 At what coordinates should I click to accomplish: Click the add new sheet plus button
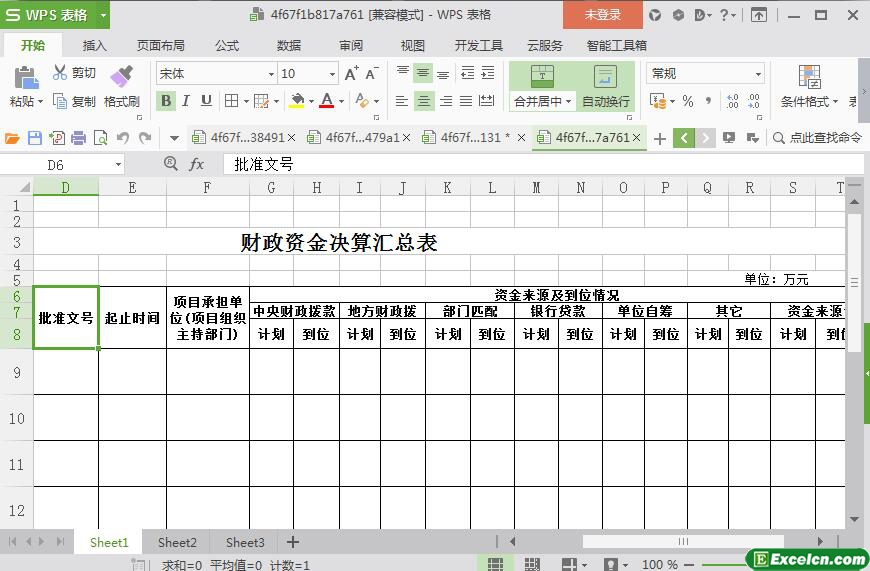[x=293, y=542]
